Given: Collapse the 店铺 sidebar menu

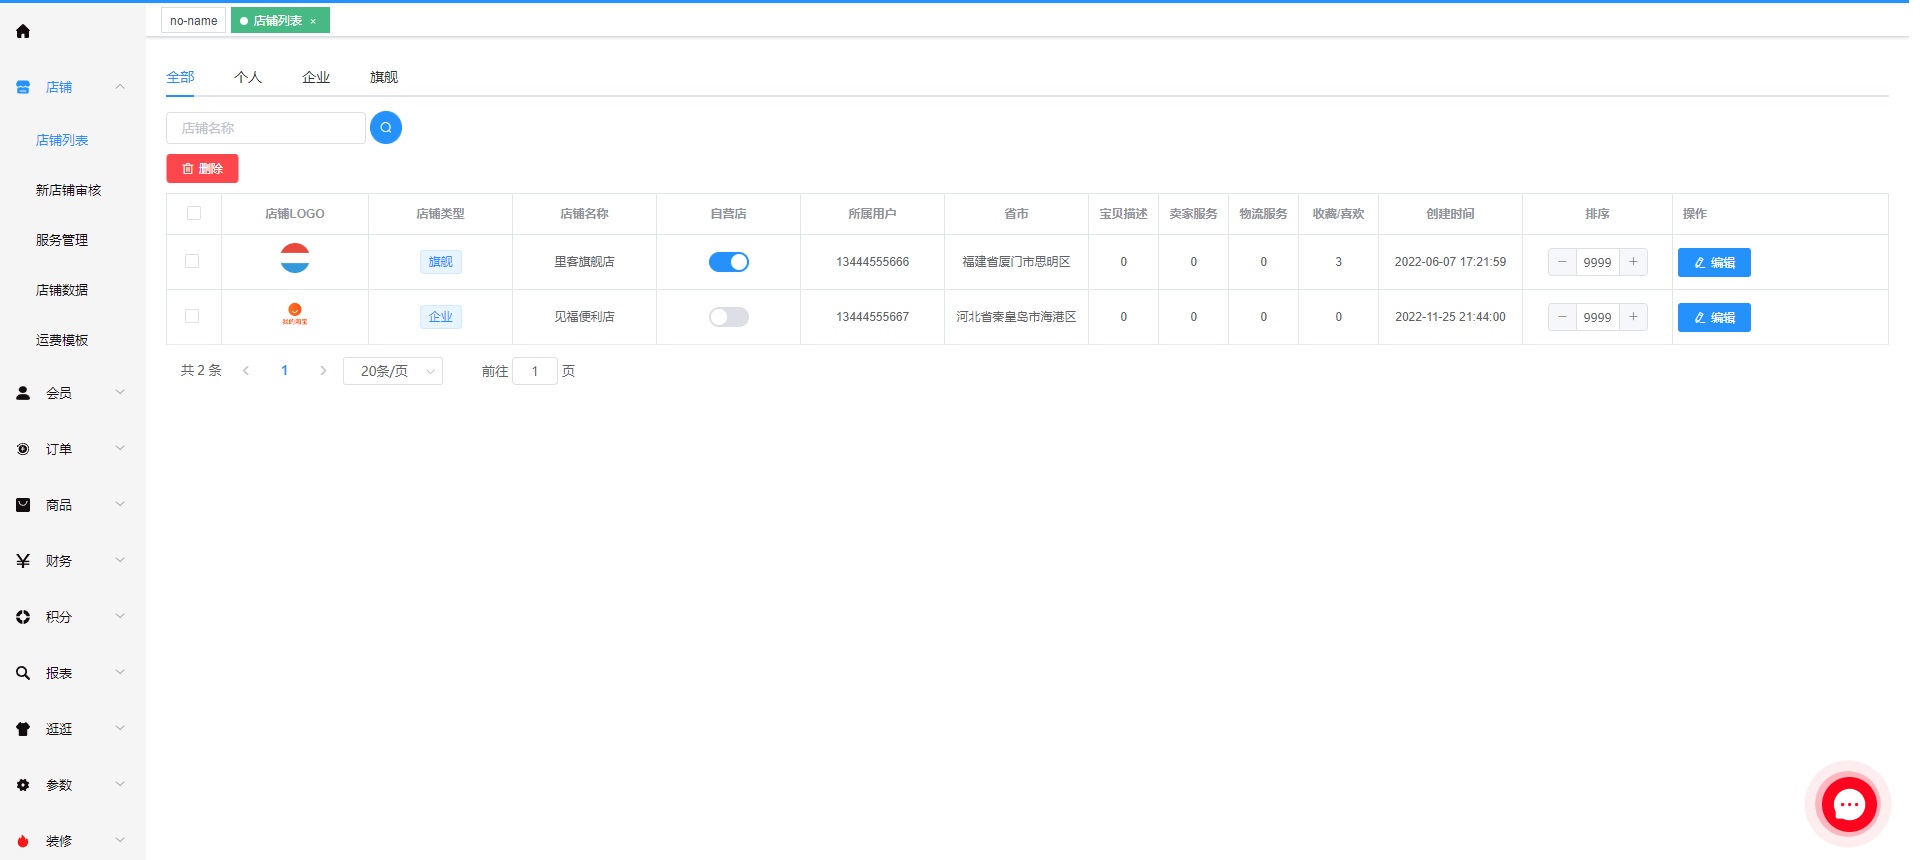Looking at the screenshot, I should 120,87.
